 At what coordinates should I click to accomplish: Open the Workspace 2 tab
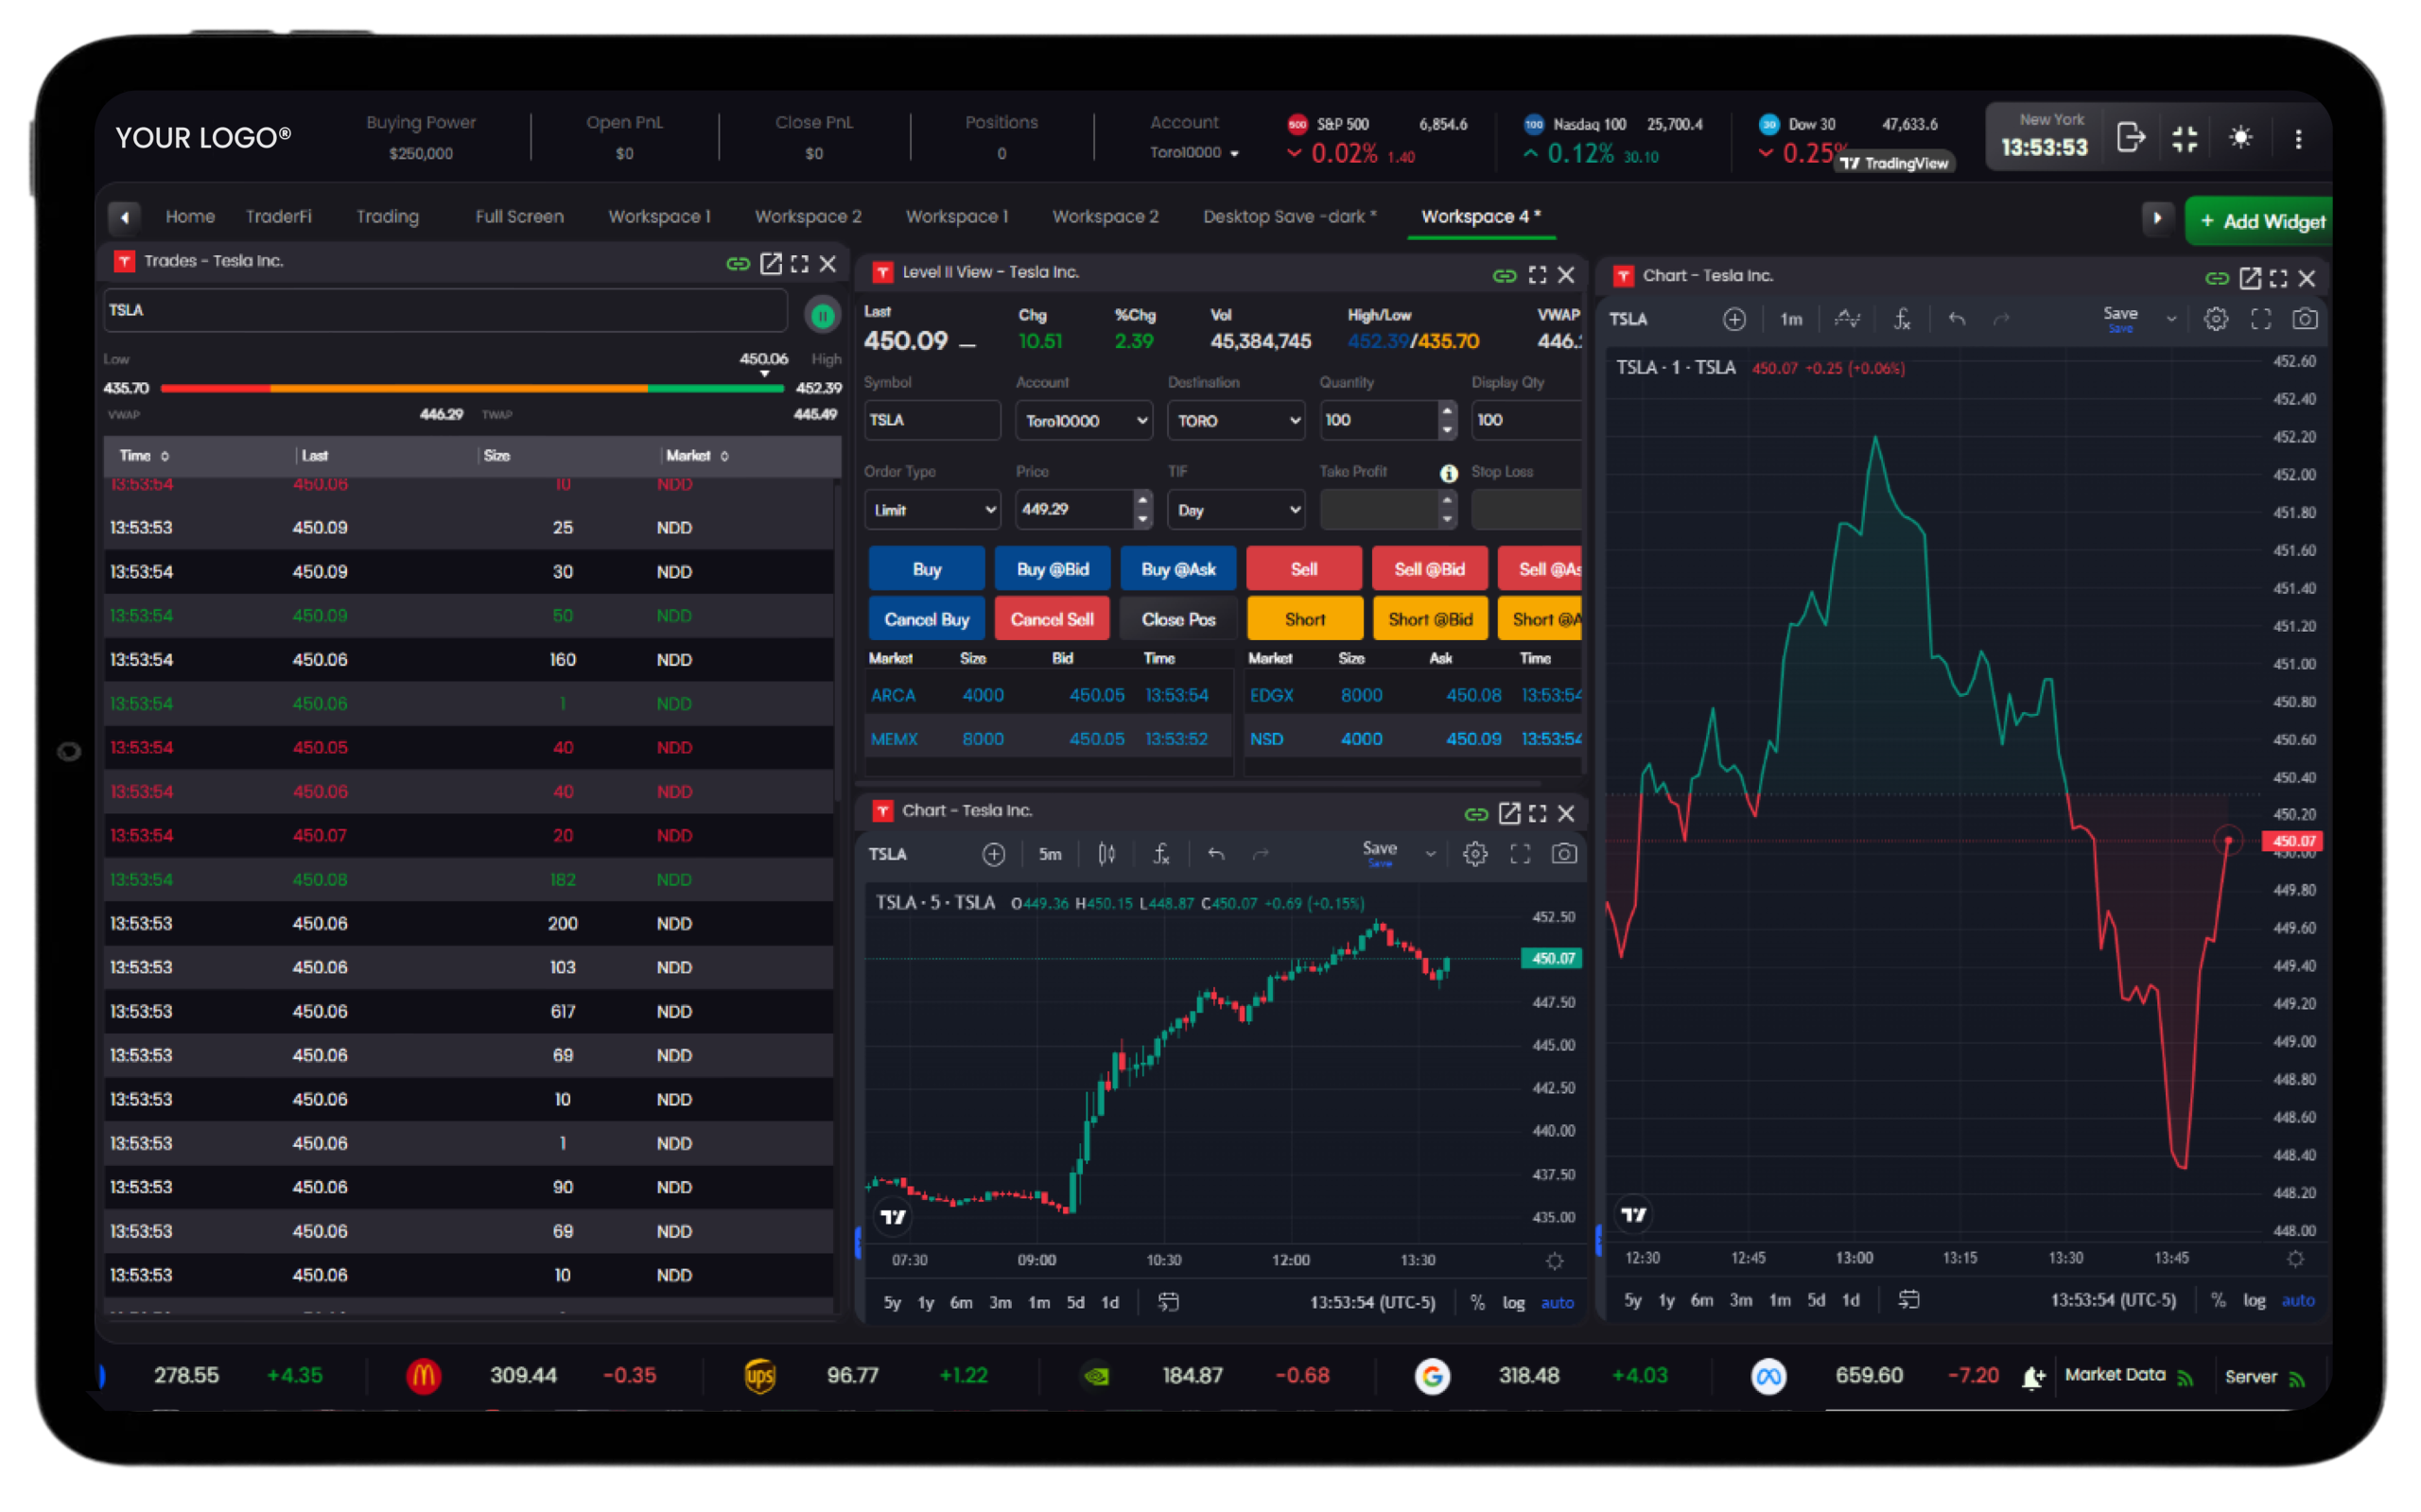(807, 216)
